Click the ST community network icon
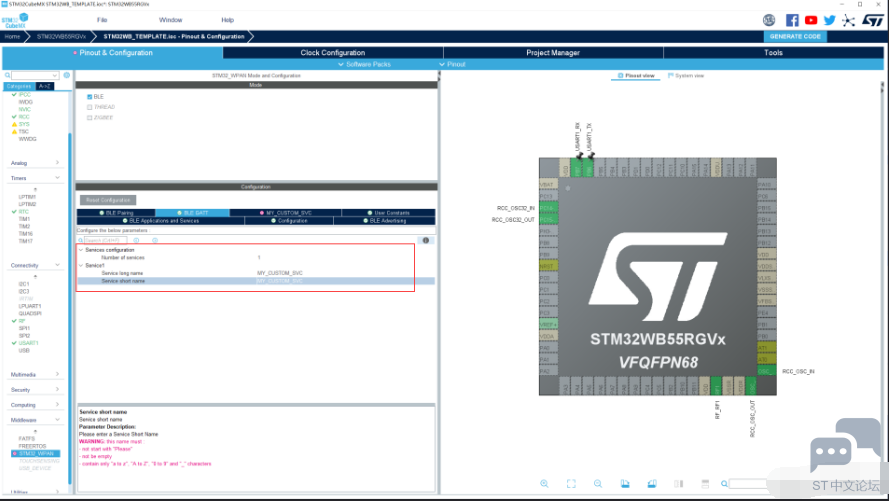 (x=849, y=20)
